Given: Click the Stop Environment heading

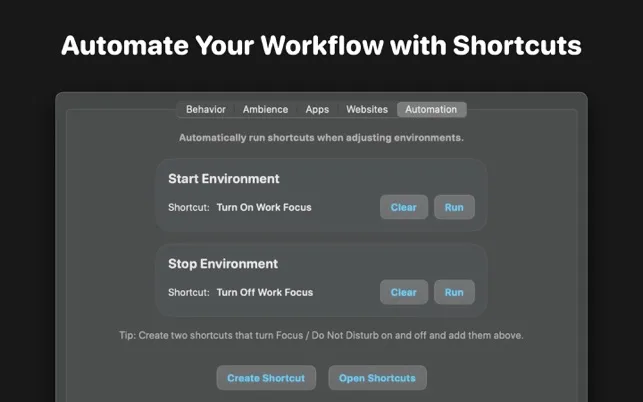Looking at the screenshot, I should click(223, 264).
